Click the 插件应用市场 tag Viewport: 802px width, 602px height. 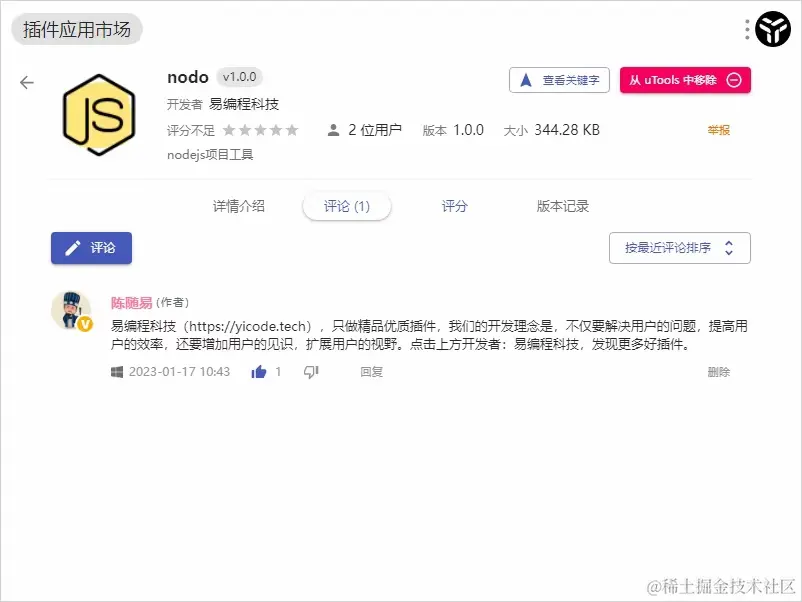point(77,30)
